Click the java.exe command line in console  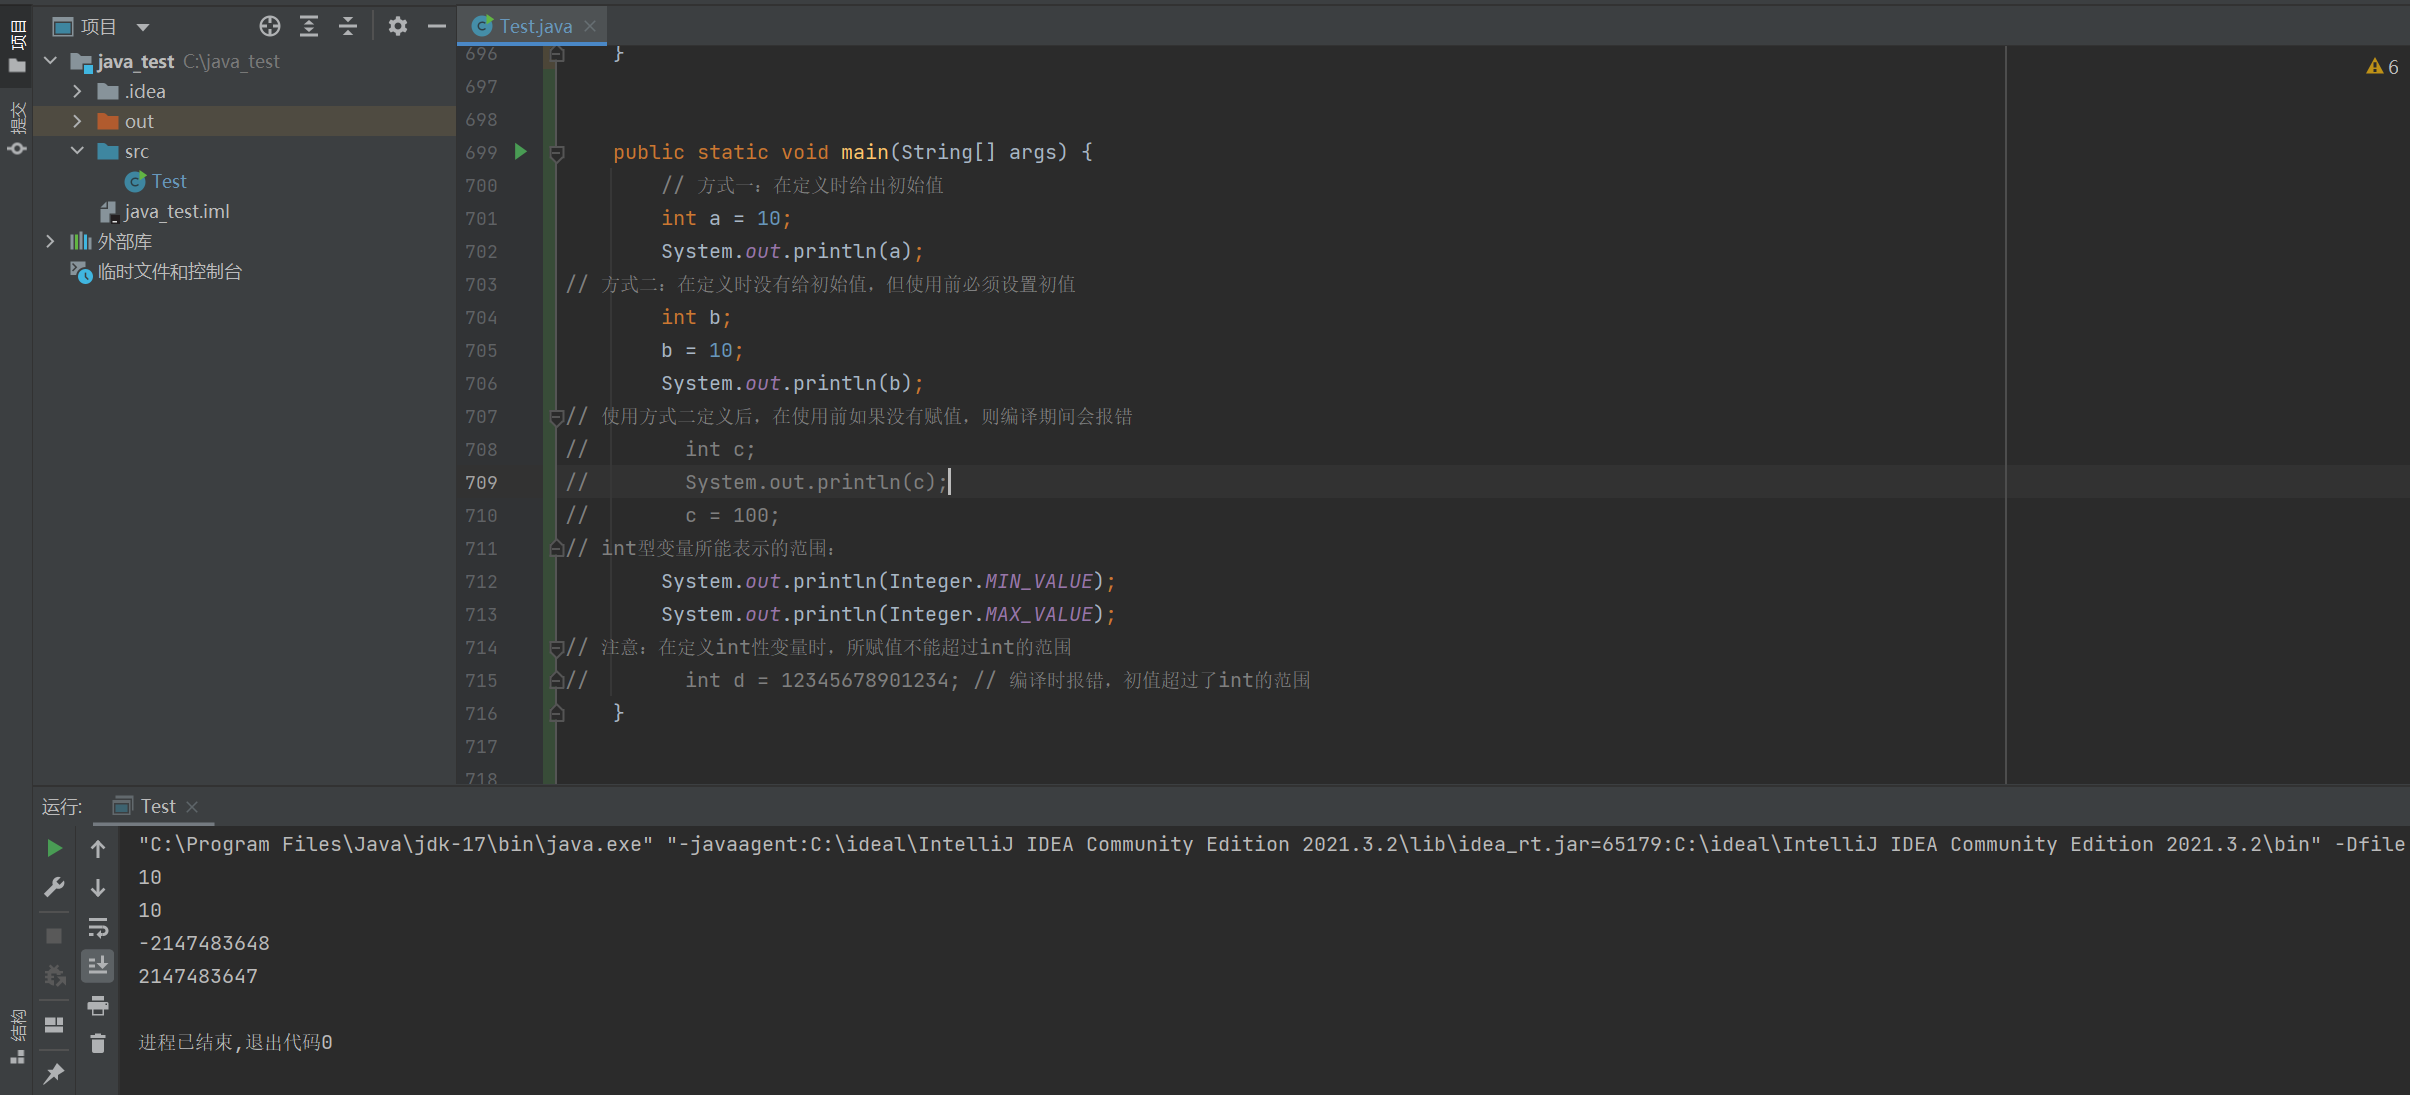1271,845
